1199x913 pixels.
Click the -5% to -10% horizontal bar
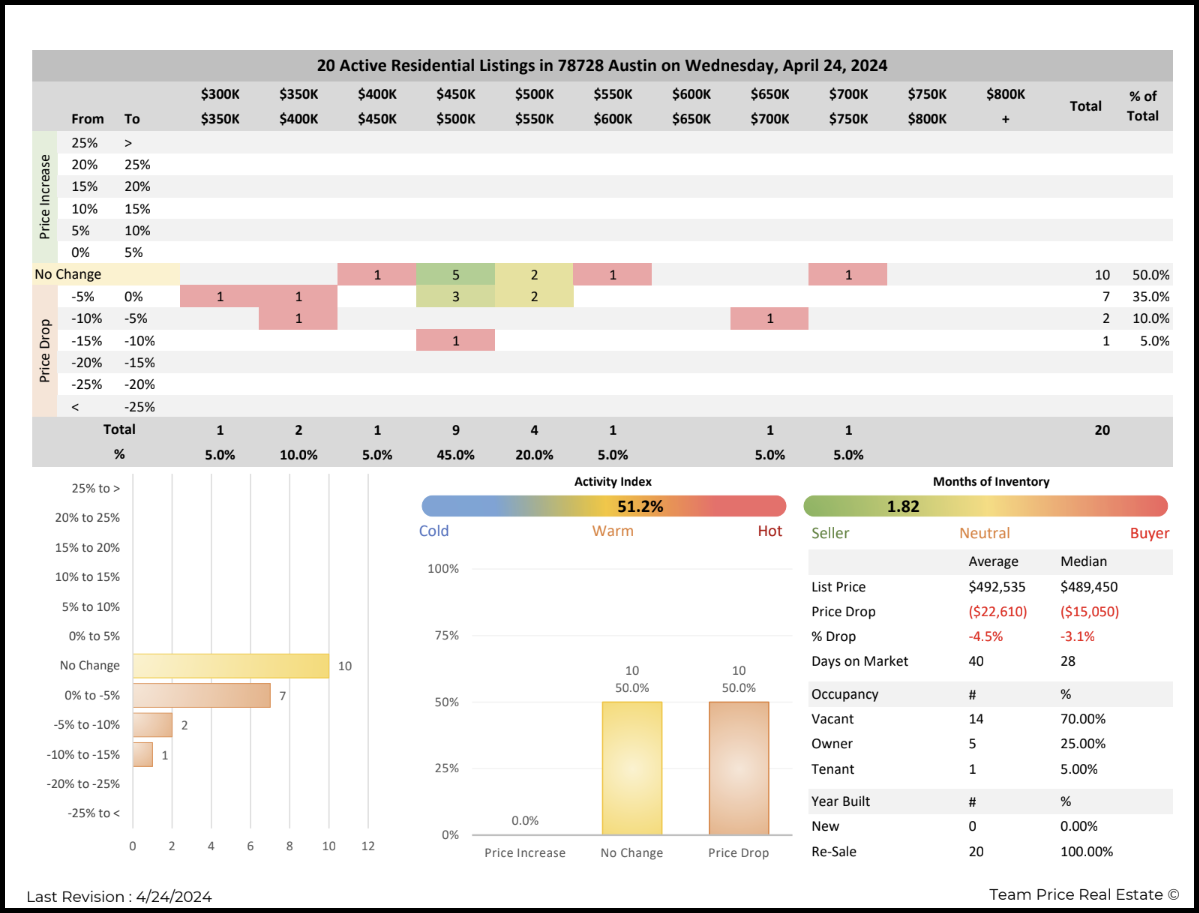tap(152, 725)
